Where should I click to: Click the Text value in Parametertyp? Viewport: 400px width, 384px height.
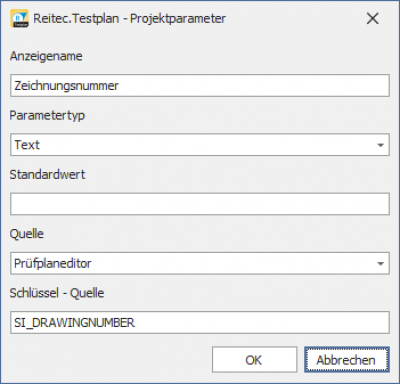[27, 145]
